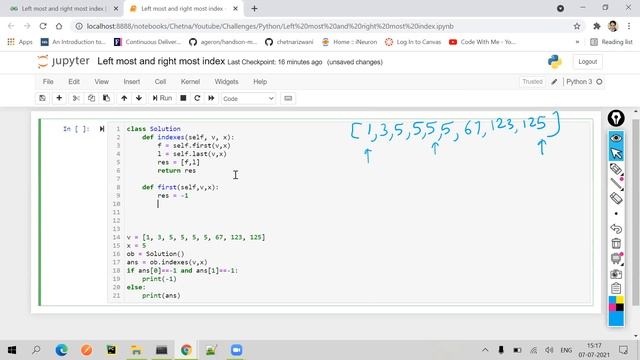Go to browser home page
The height and width of the screenshot is (360, 640).
pos(59,26)
